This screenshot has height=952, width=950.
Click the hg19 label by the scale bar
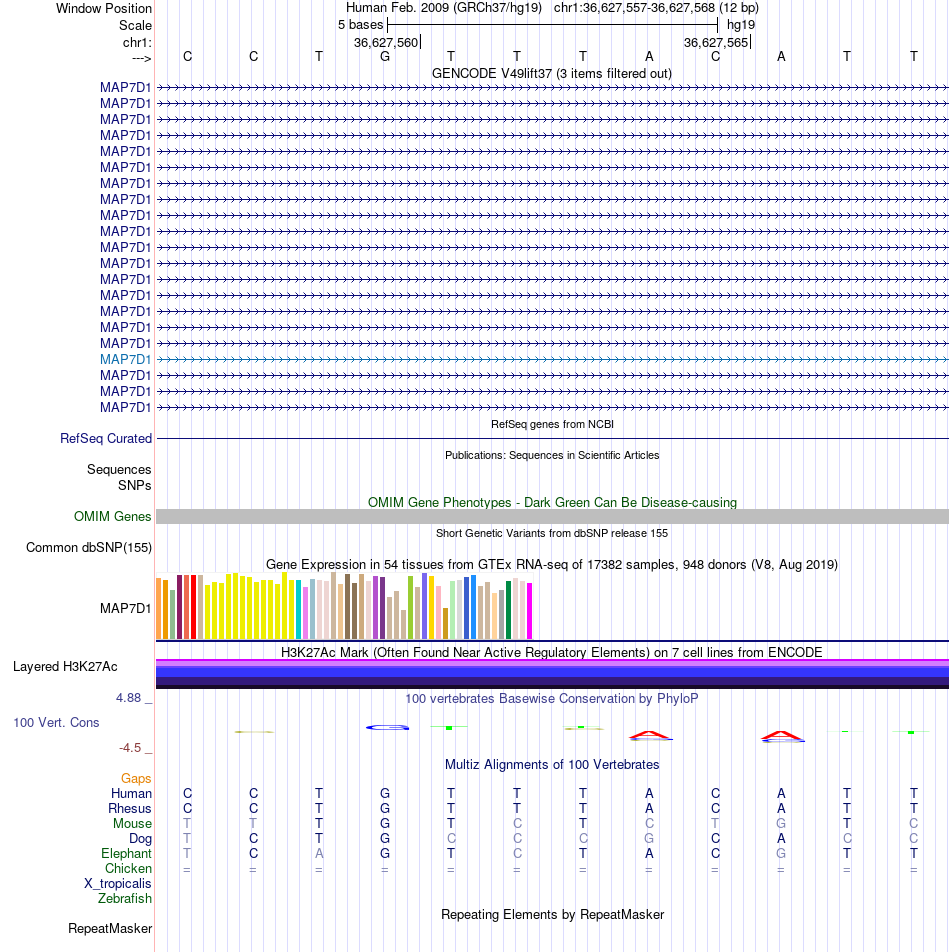point(741,25)
